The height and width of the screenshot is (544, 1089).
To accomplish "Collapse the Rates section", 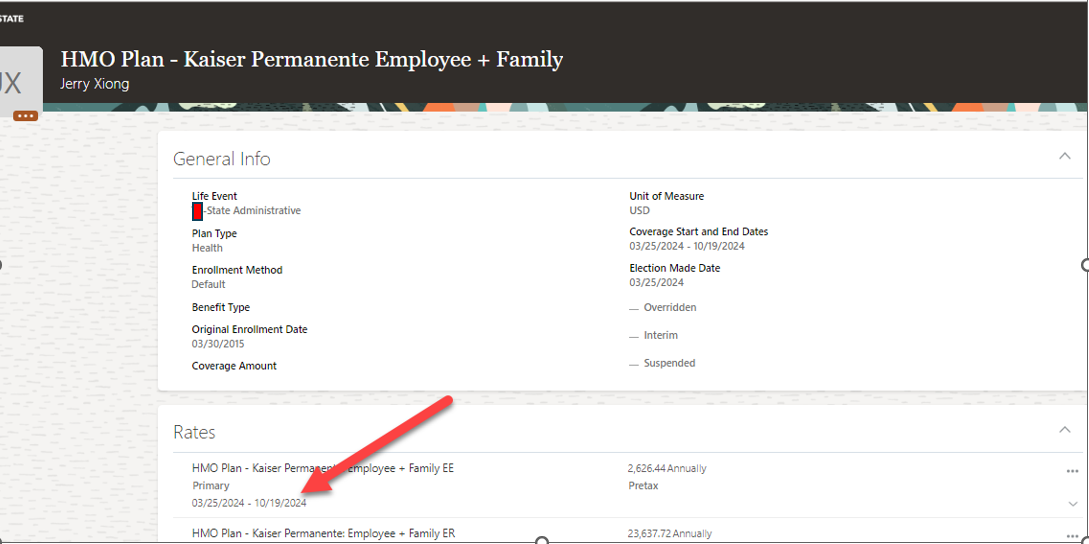I will pyautogui.click(x=1064, y=430).
